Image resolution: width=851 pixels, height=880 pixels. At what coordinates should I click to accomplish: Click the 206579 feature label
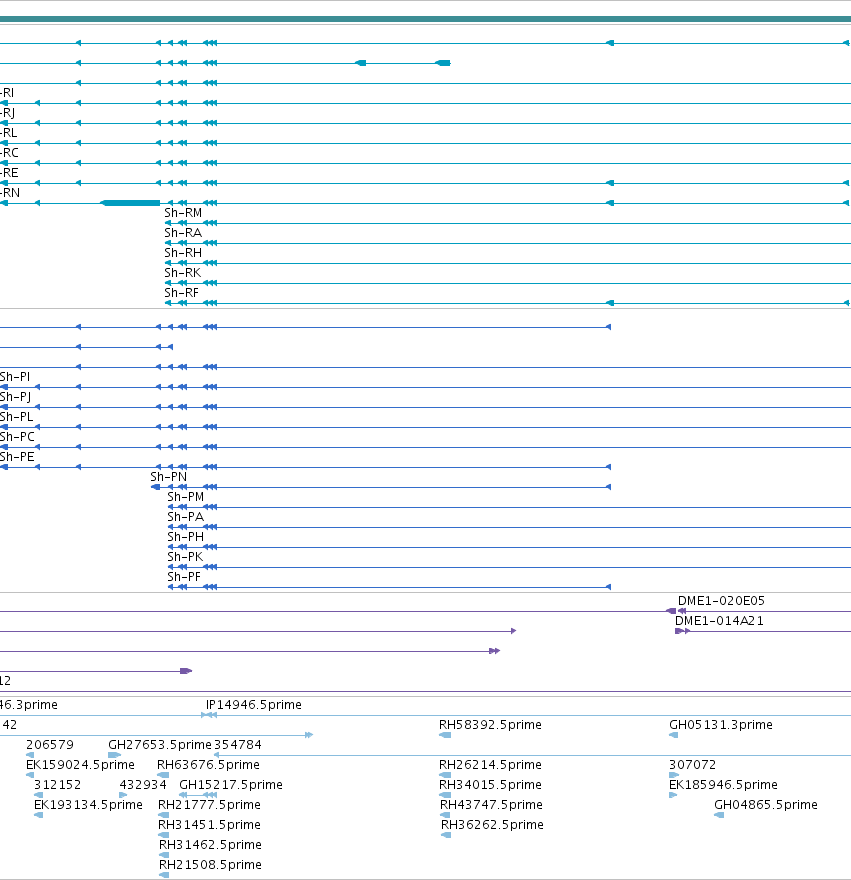coord(50,745)
